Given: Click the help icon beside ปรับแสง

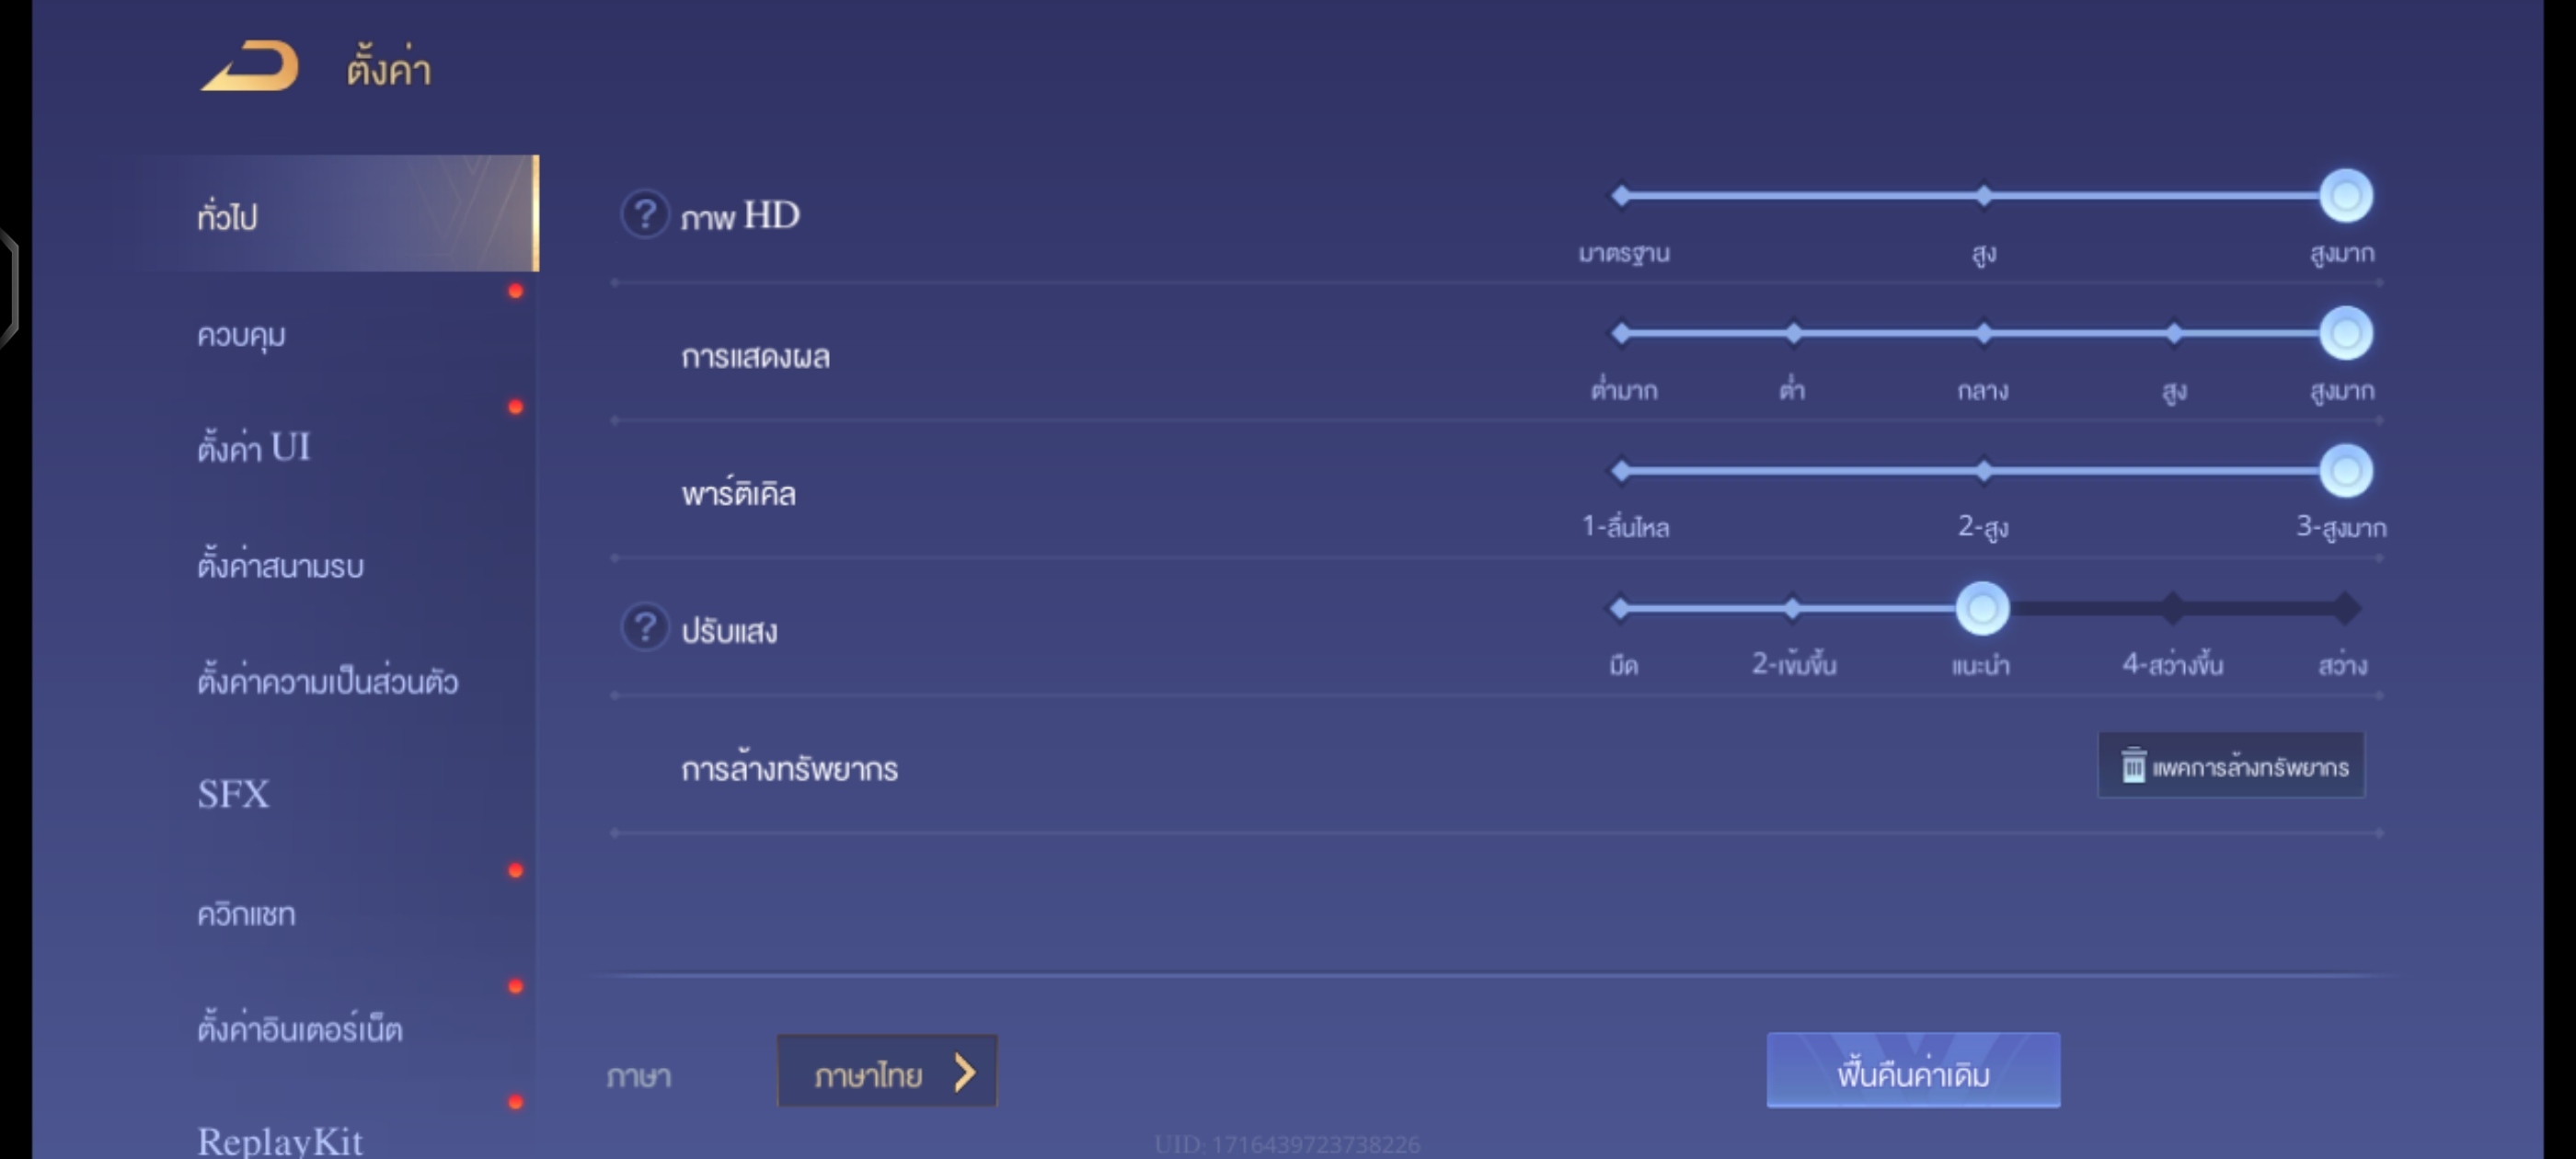Looking at the screenshot, I should 644,628.
